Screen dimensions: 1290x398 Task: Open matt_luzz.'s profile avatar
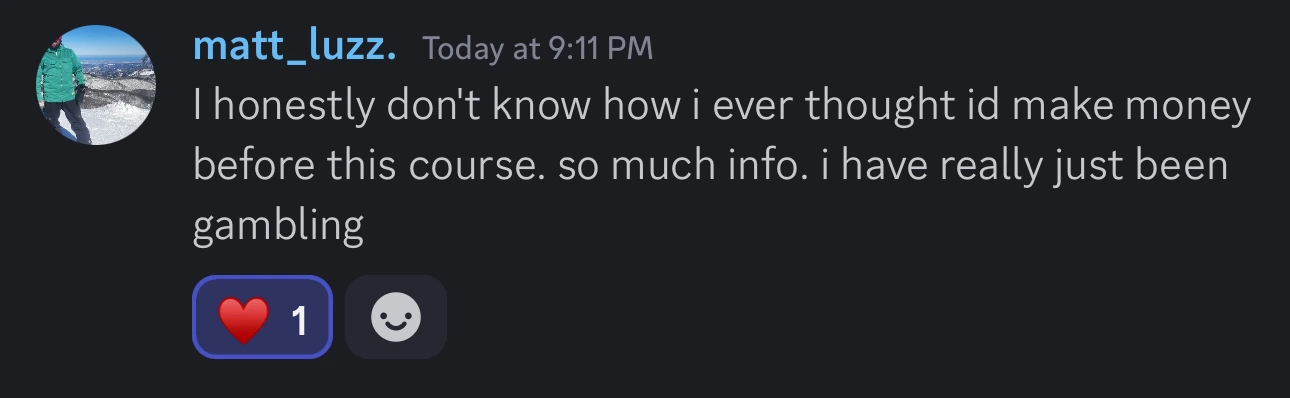click(96, 85)
